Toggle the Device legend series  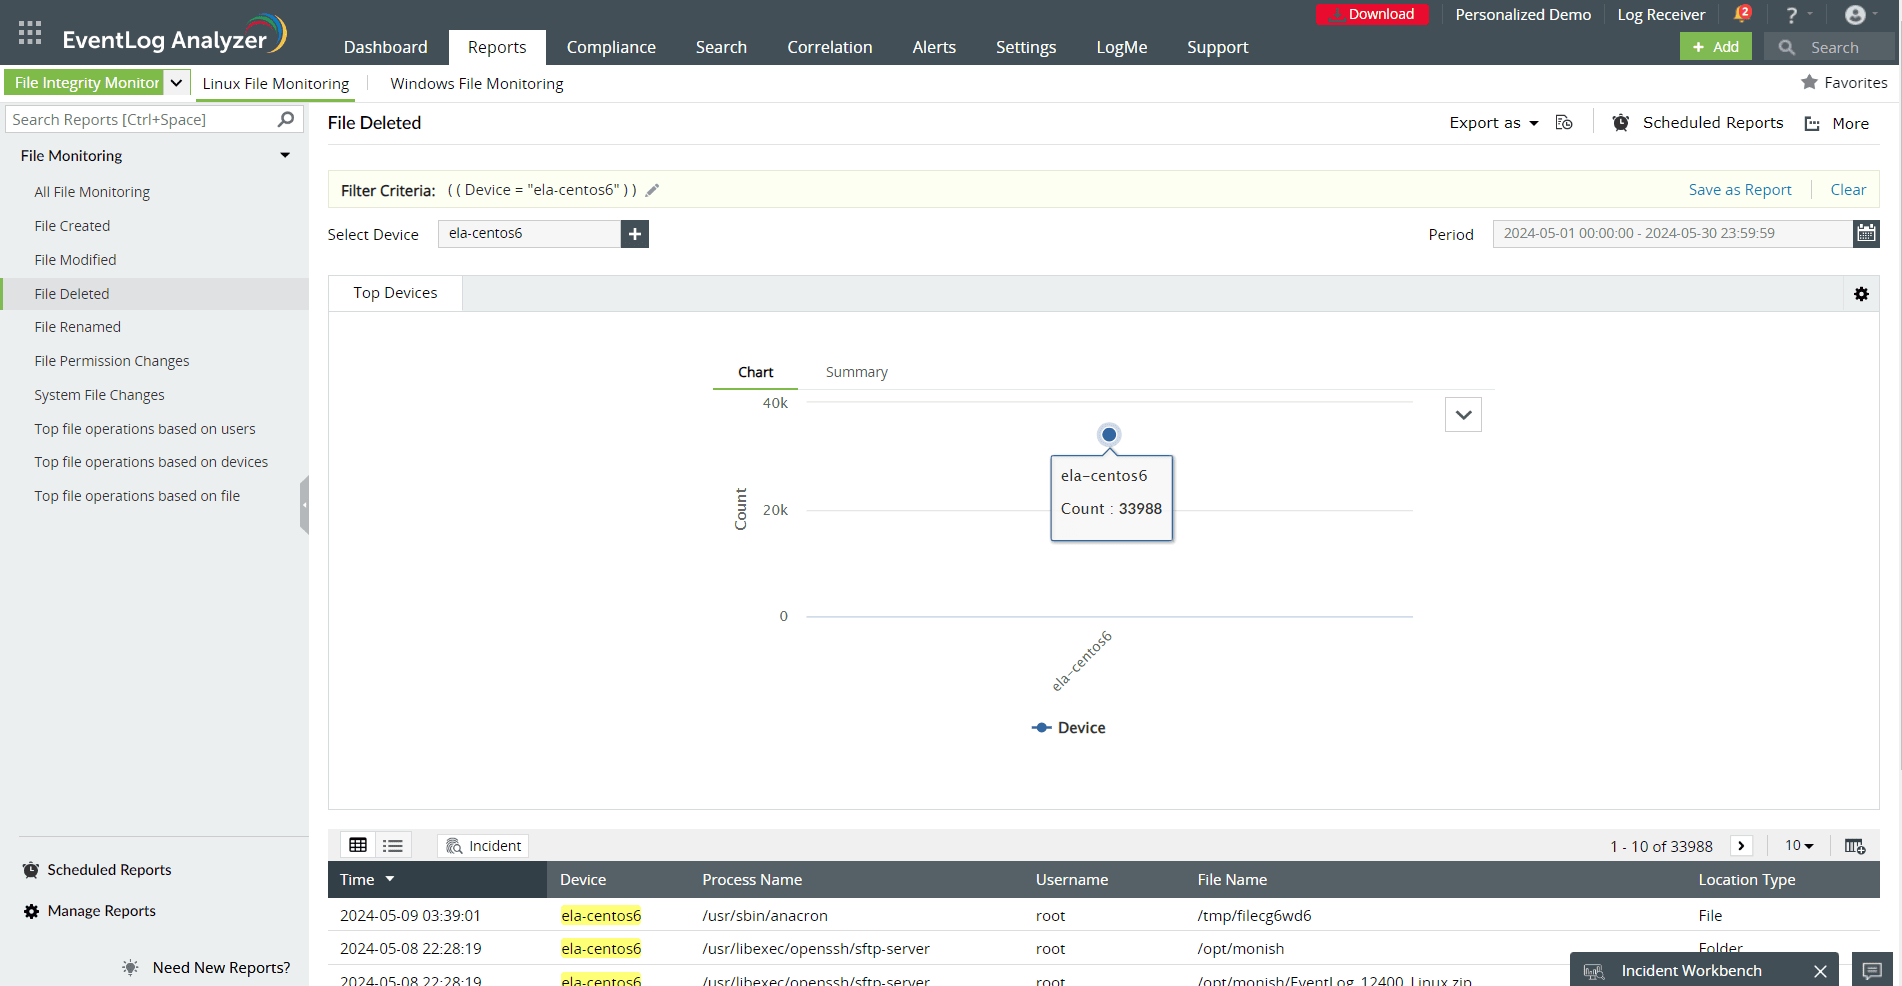pos(1069,728)
